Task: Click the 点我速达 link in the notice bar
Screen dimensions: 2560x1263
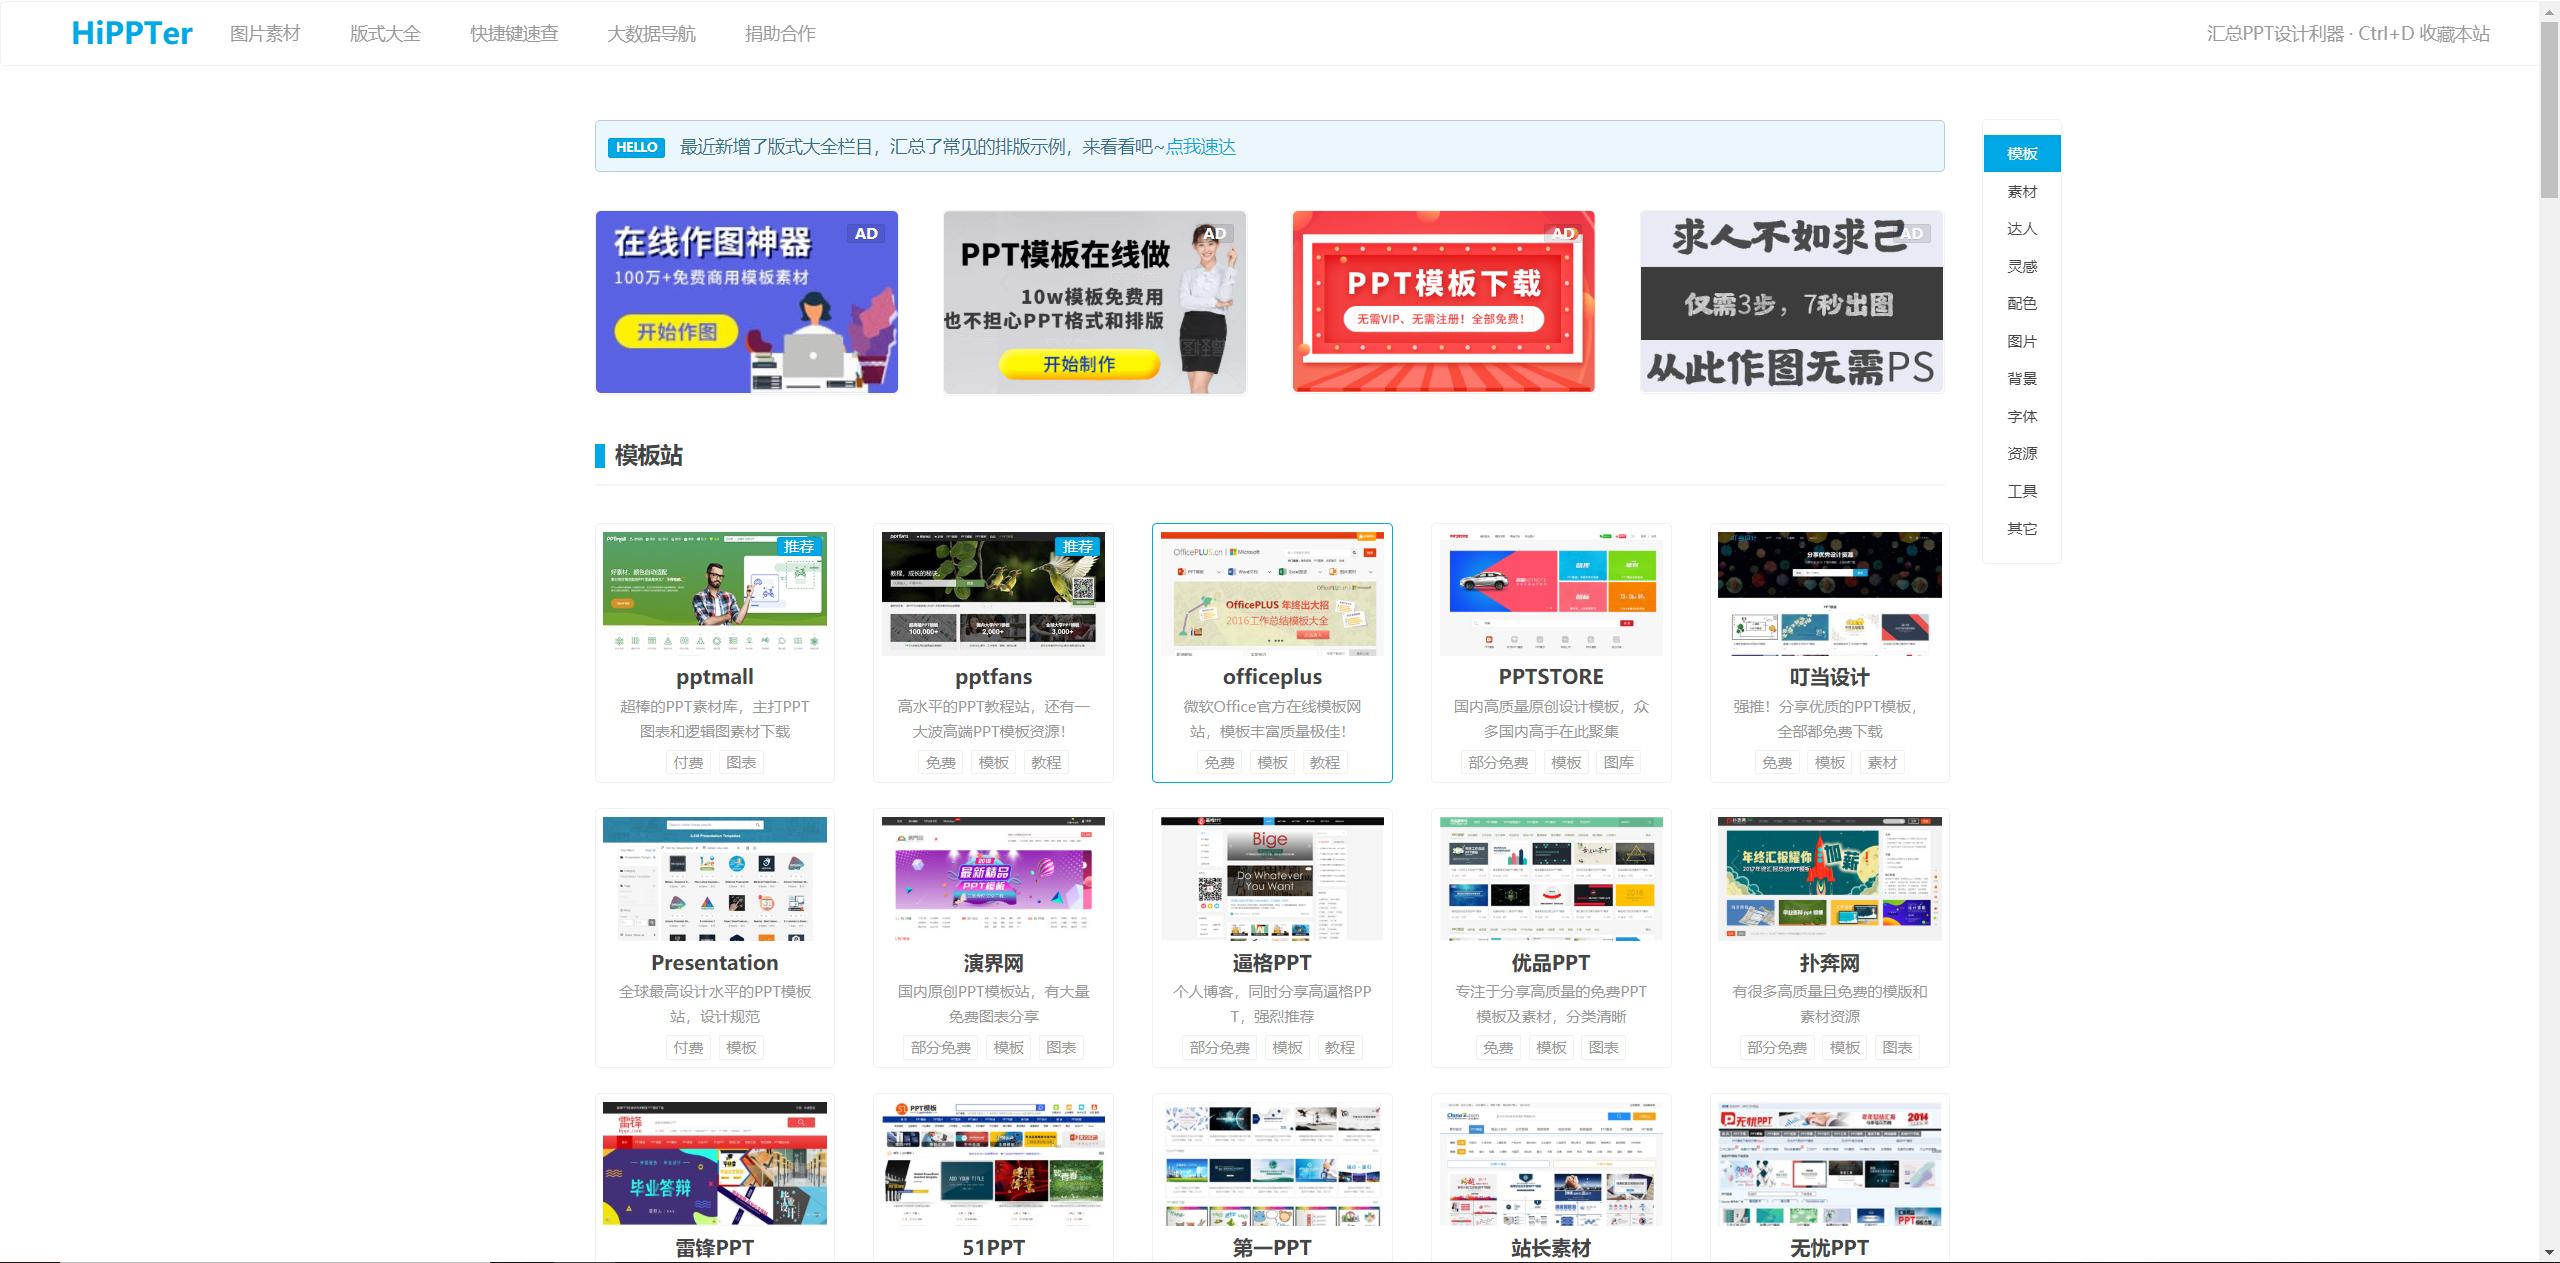Action: pyautogui.click(x=1199, y=146)
